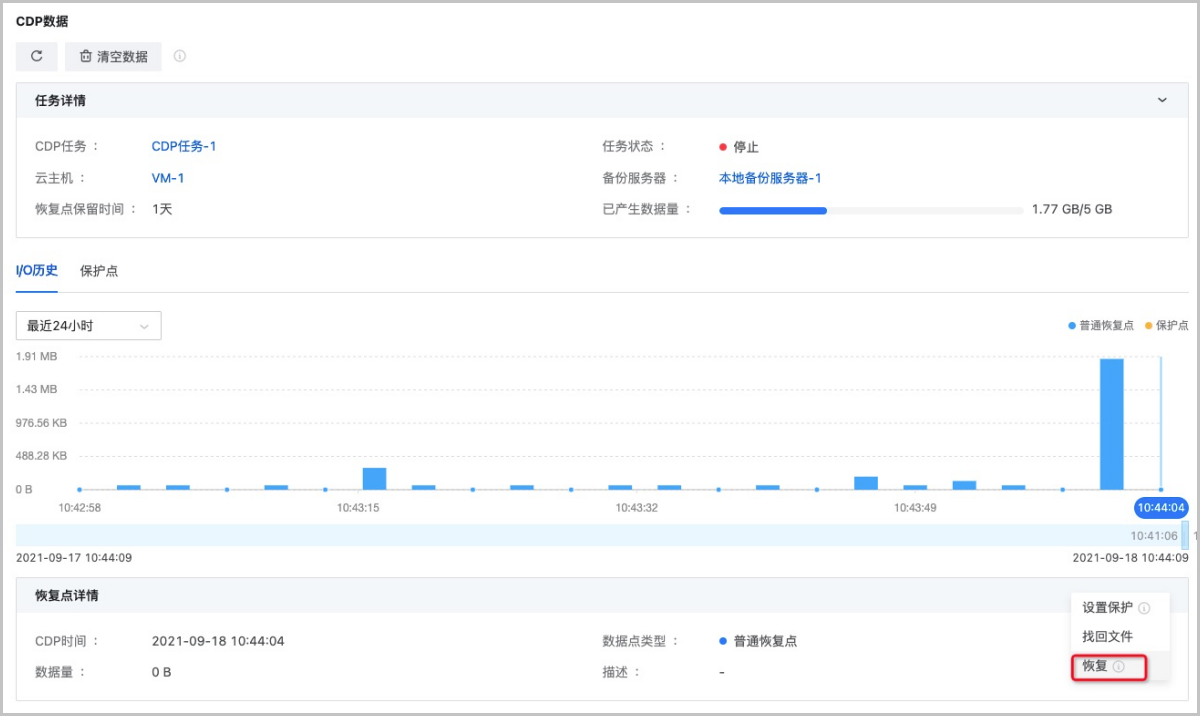1200x716 pixels.
Task: Choose 找回文件 from the menu
Action: click(1107, 637)
